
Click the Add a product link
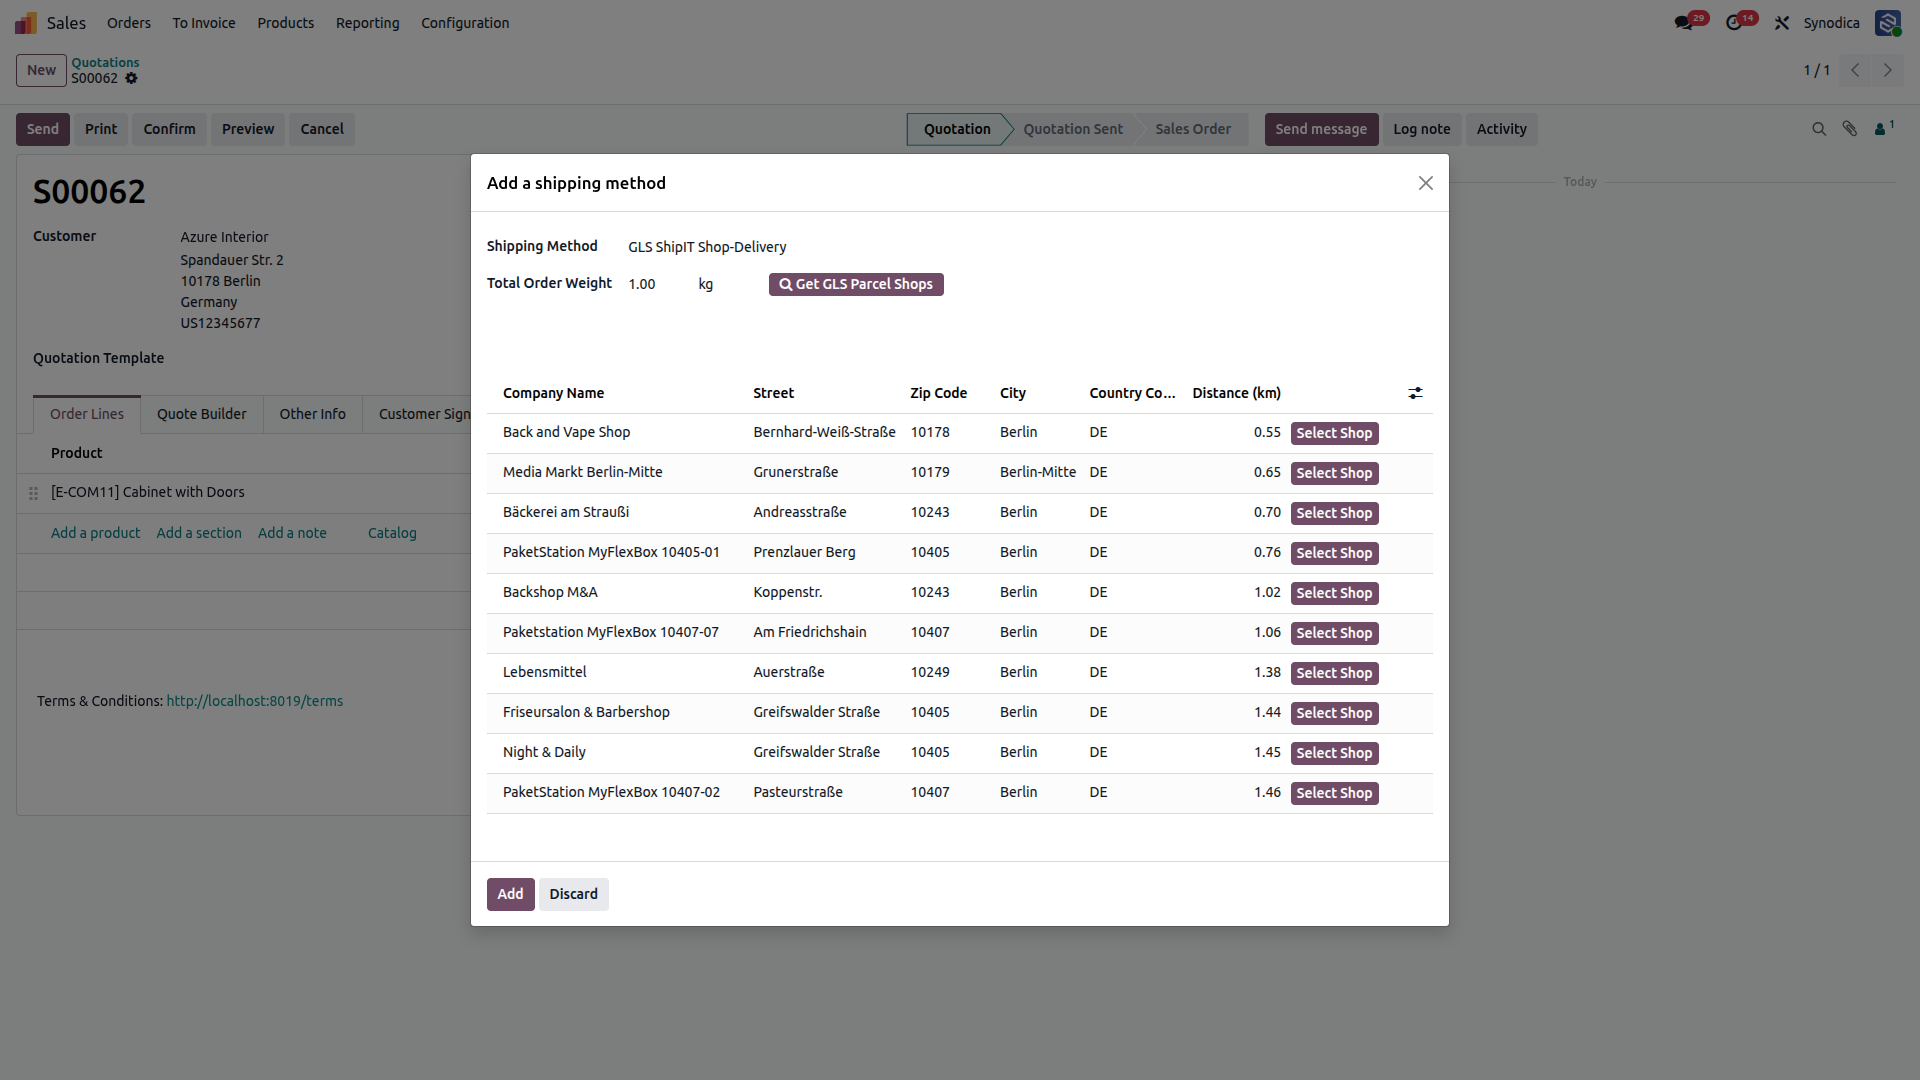[95, 533]
